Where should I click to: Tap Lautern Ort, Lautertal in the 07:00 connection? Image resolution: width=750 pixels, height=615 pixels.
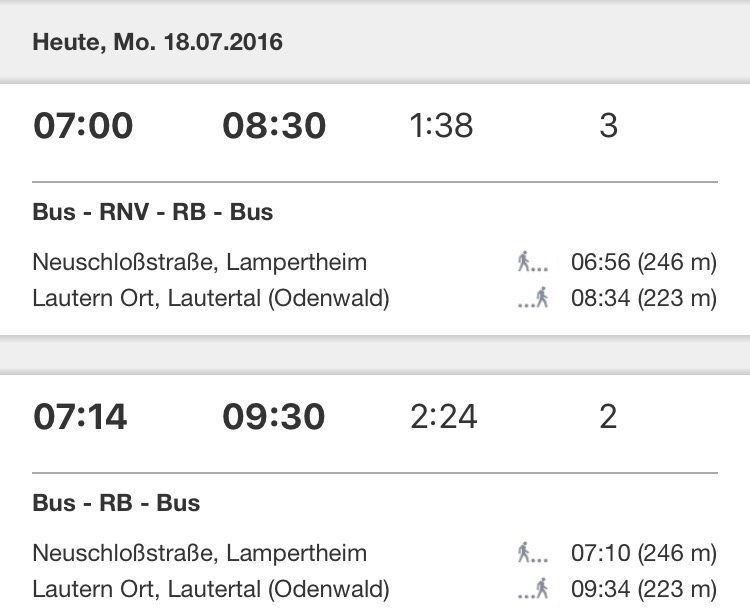(211, 298)
